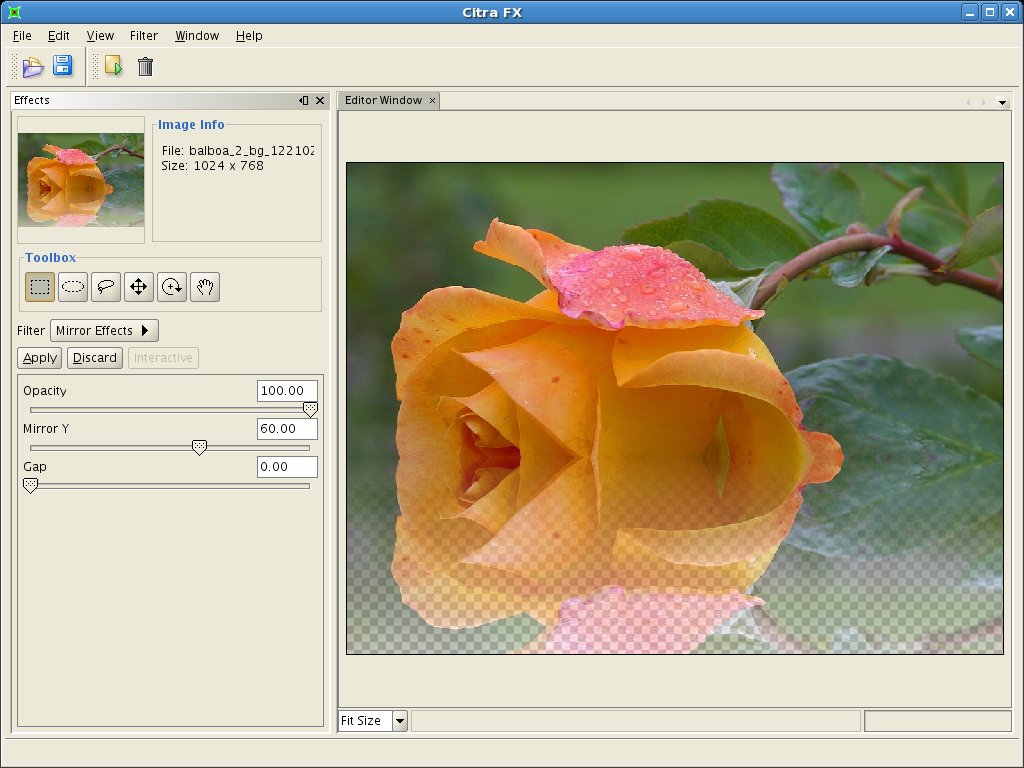Switch to the Editor Window tab

[x=383, y=101]
